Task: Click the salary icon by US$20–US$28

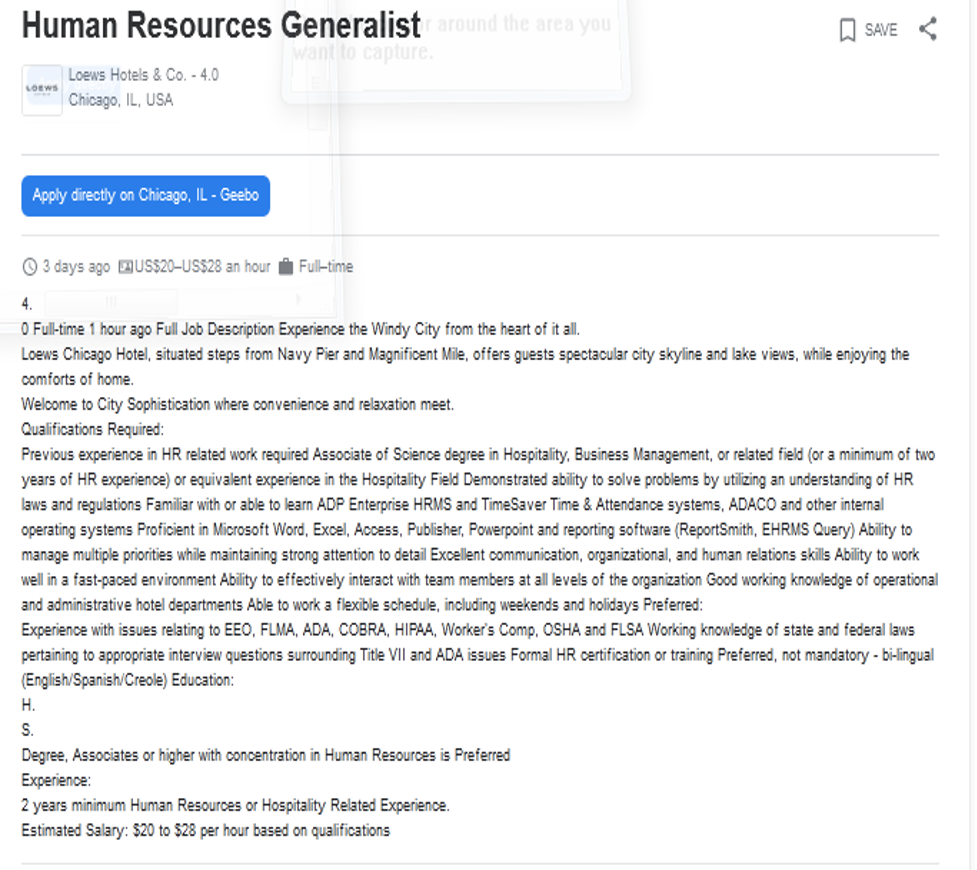Action: pyautogui.click(x=125, y=267)
